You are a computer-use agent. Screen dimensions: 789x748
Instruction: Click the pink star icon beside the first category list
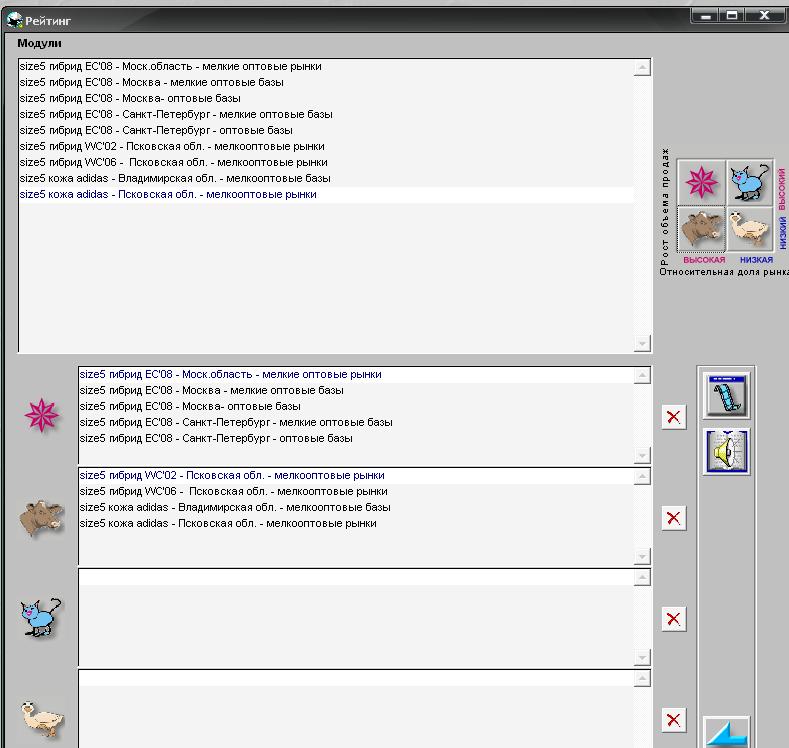pyautogui.click(x=42, y=415)
